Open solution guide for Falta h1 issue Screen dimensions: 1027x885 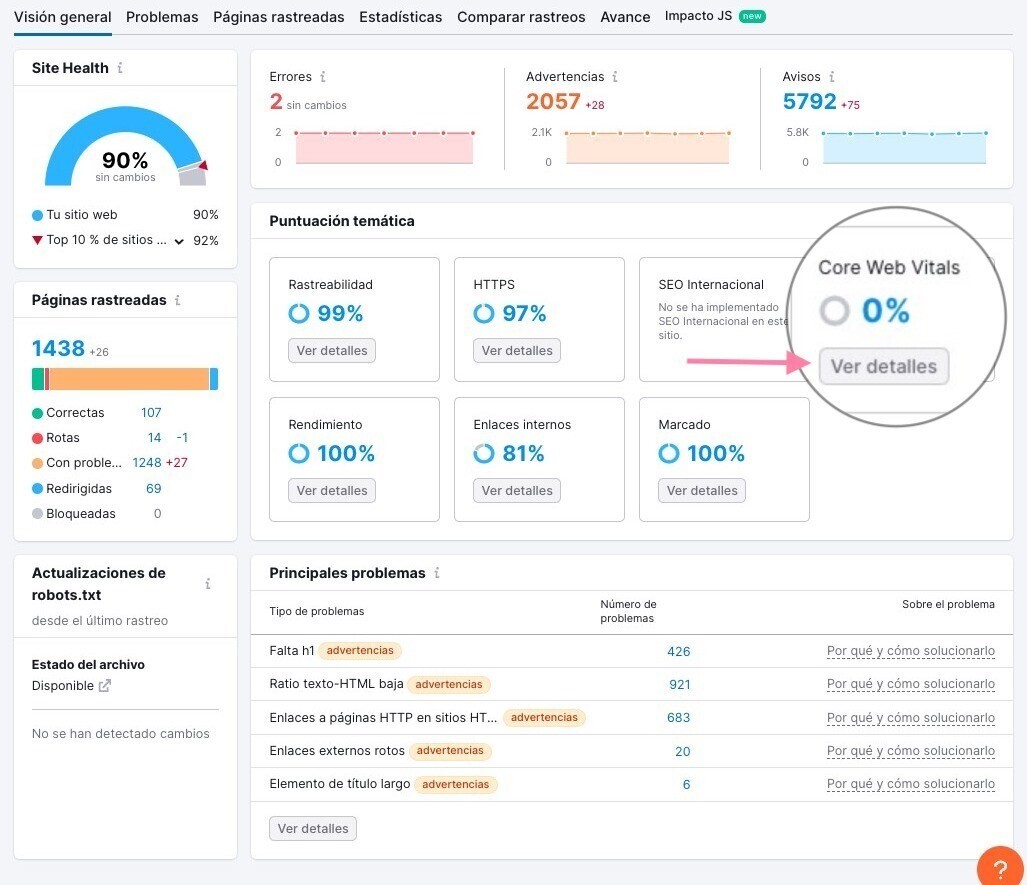coord(910,651)
